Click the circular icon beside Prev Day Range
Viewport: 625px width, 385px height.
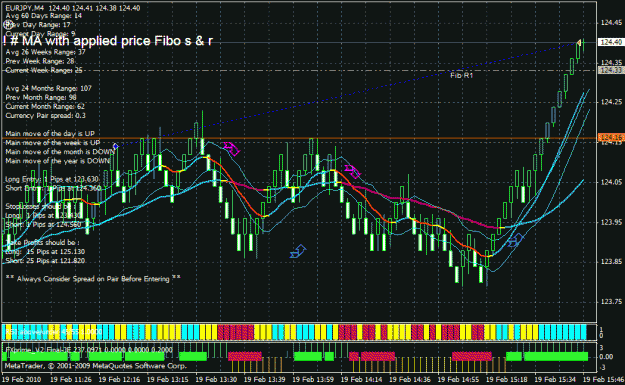click(x=8, y=25)
